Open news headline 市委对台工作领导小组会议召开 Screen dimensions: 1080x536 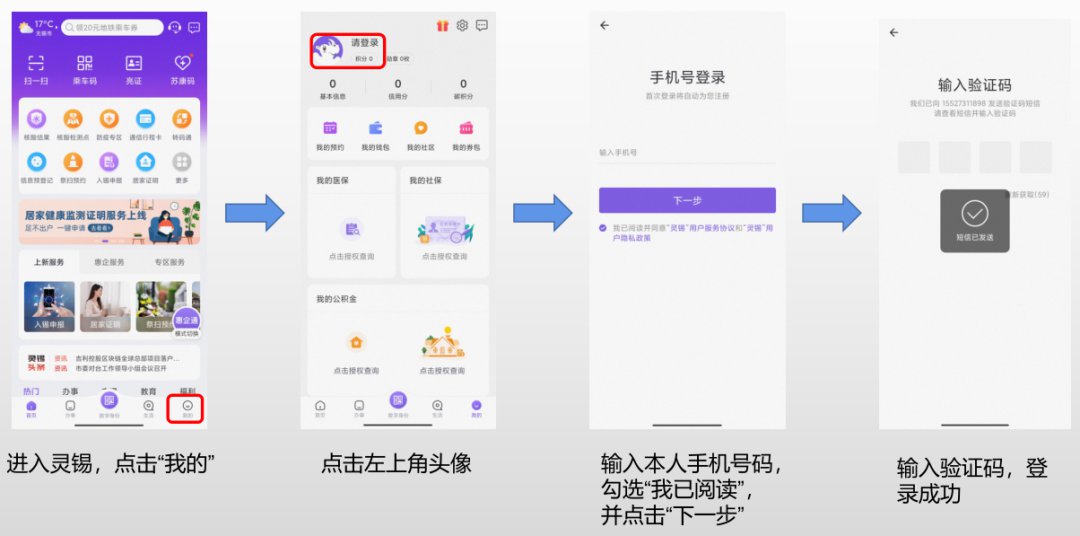(121, 369)
